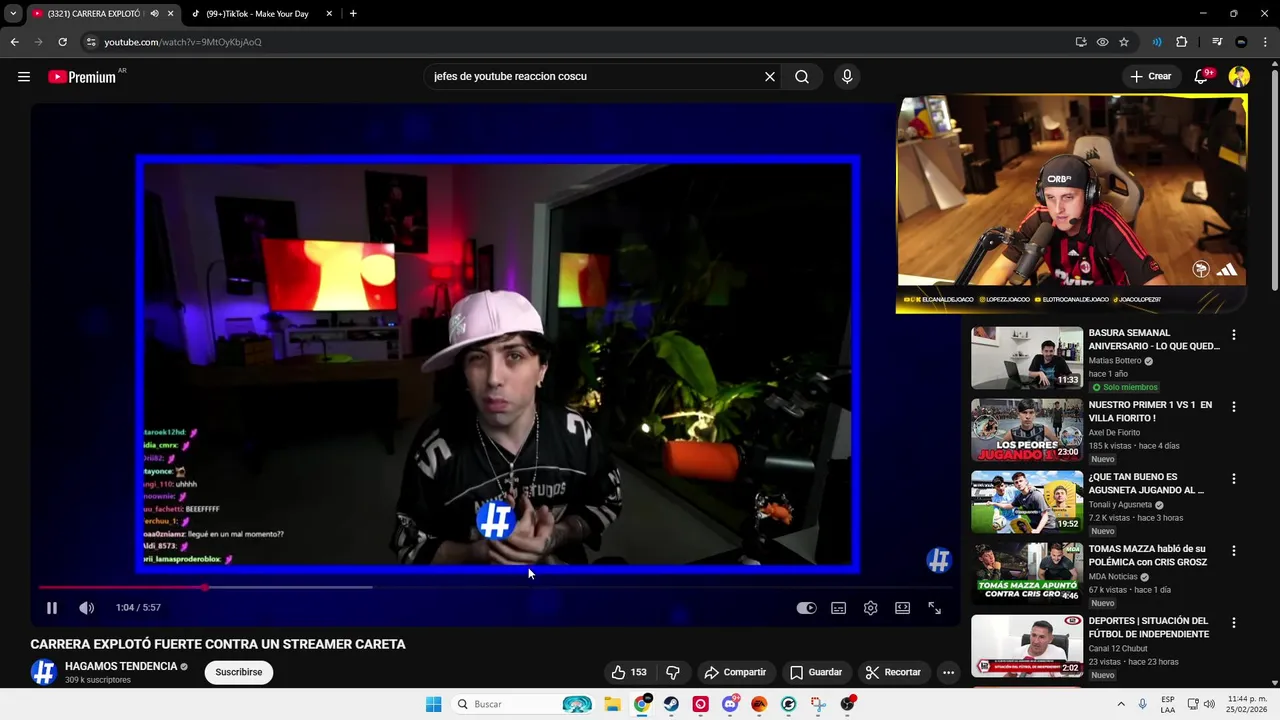
Task: Open options for NUESTRO PRIMER 1 VS 1
Action: click(1234, 407)
